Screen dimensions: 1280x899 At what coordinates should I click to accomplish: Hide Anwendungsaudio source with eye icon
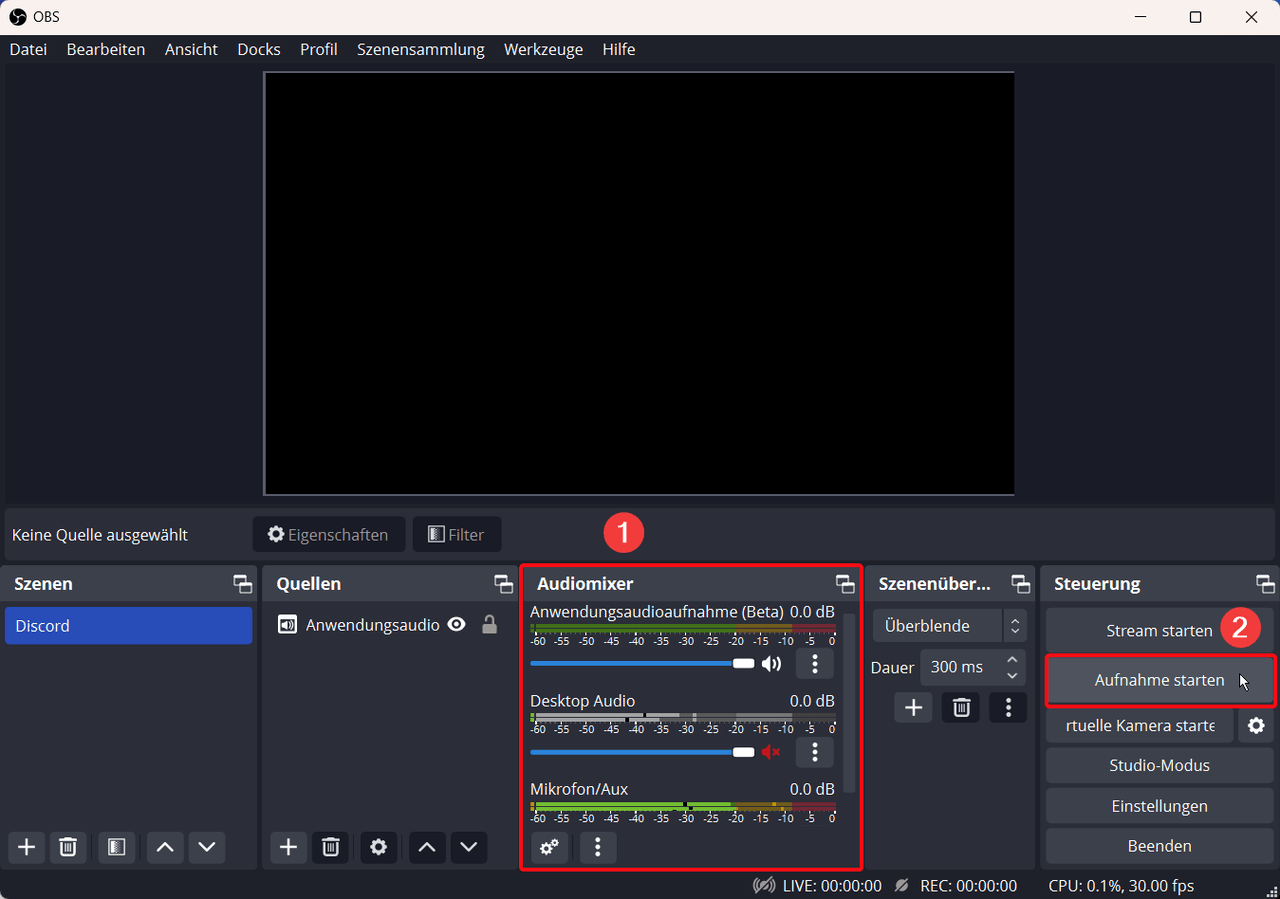[457, 625]
